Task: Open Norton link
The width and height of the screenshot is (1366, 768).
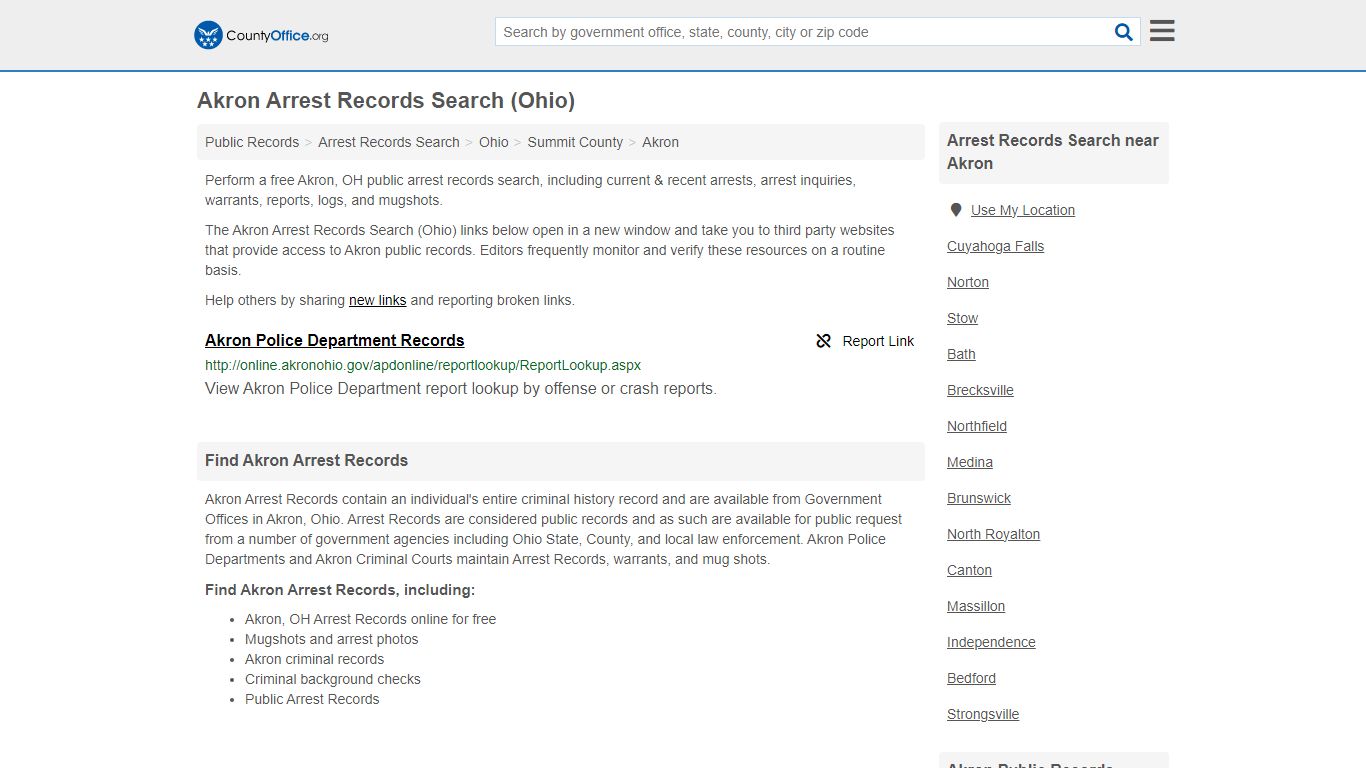Action: point(968,282)
